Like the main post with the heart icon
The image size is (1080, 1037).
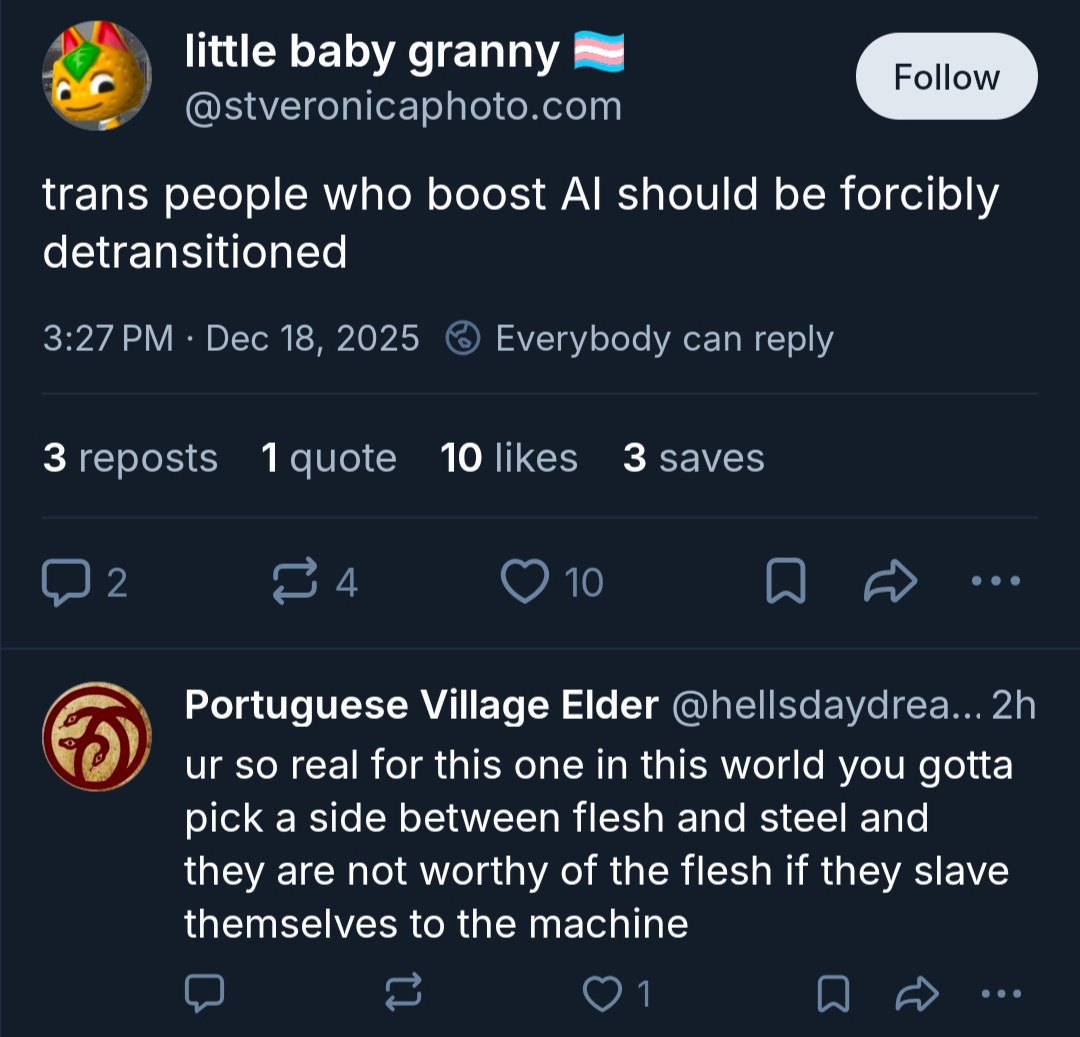[x=525, y=582]
